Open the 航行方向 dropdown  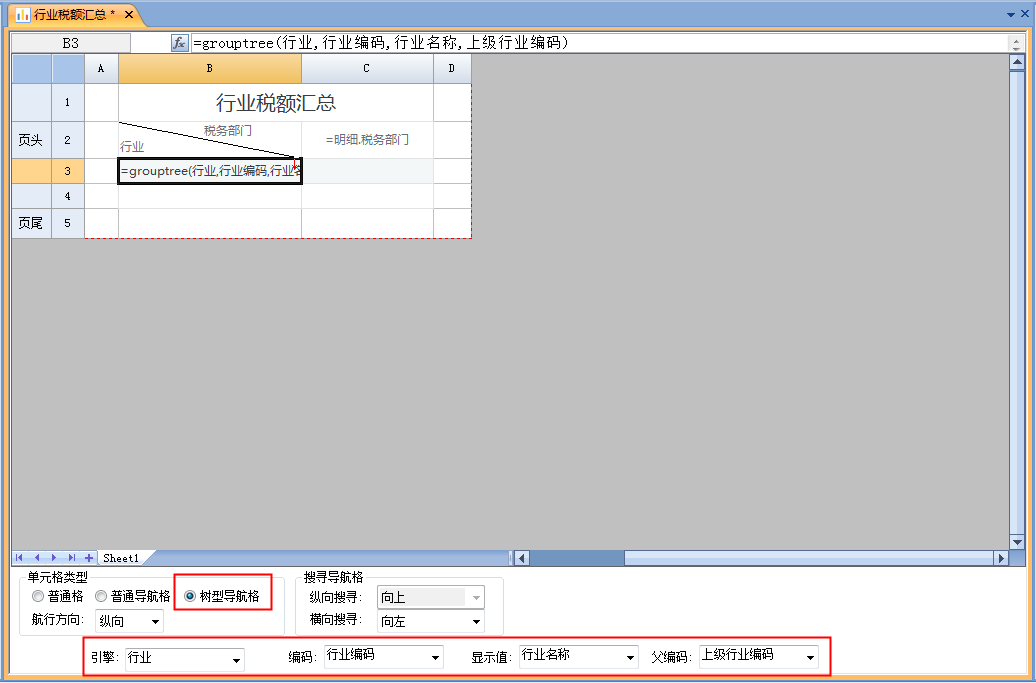pyautogui.click(x=130, y=621)
